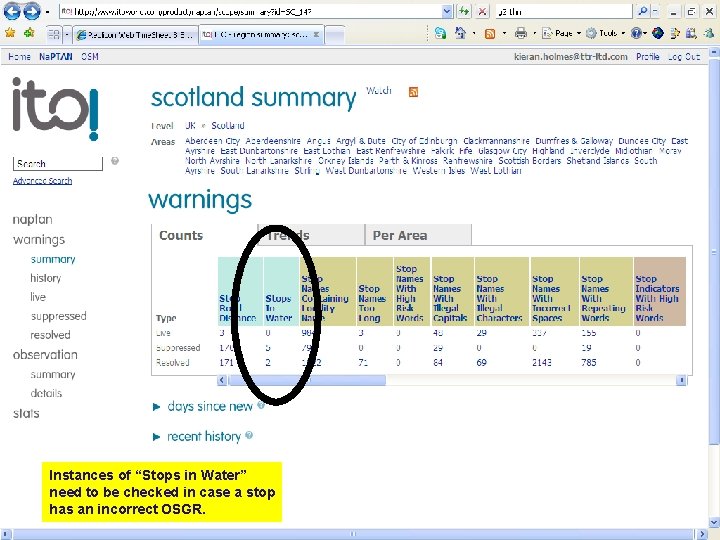Open the Glasgow City area link

[x=502, y=151]
